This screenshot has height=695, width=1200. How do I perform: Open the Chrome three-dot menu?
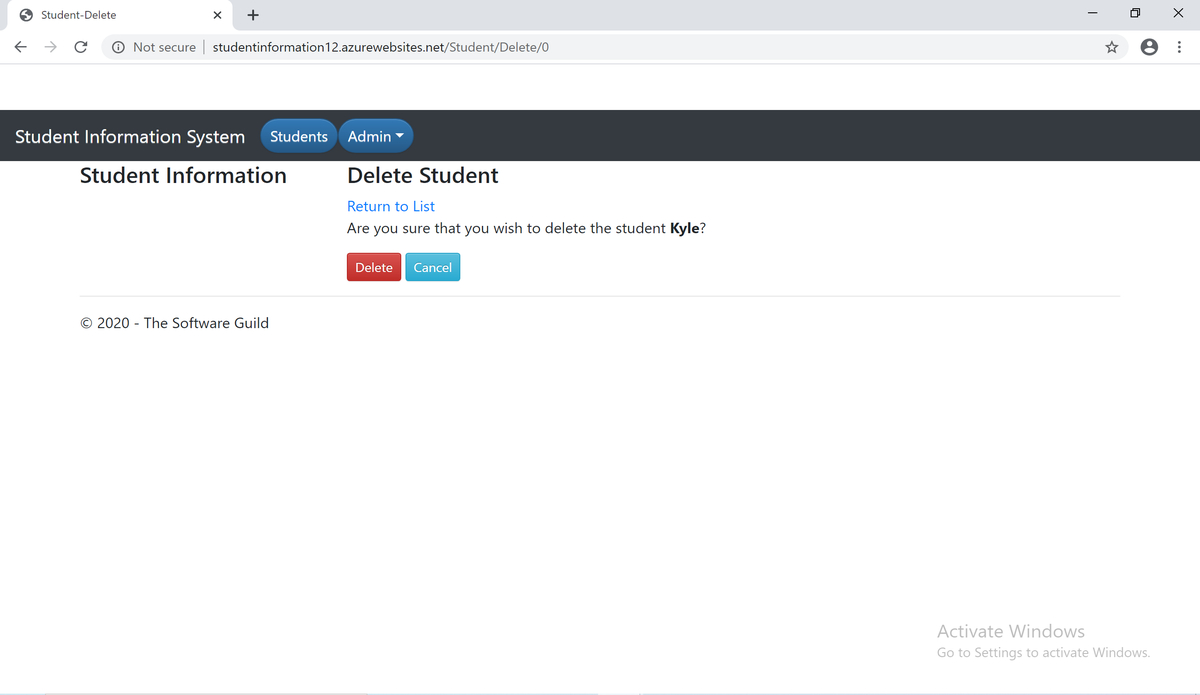pyautogui.click(x=1180, y=47)
